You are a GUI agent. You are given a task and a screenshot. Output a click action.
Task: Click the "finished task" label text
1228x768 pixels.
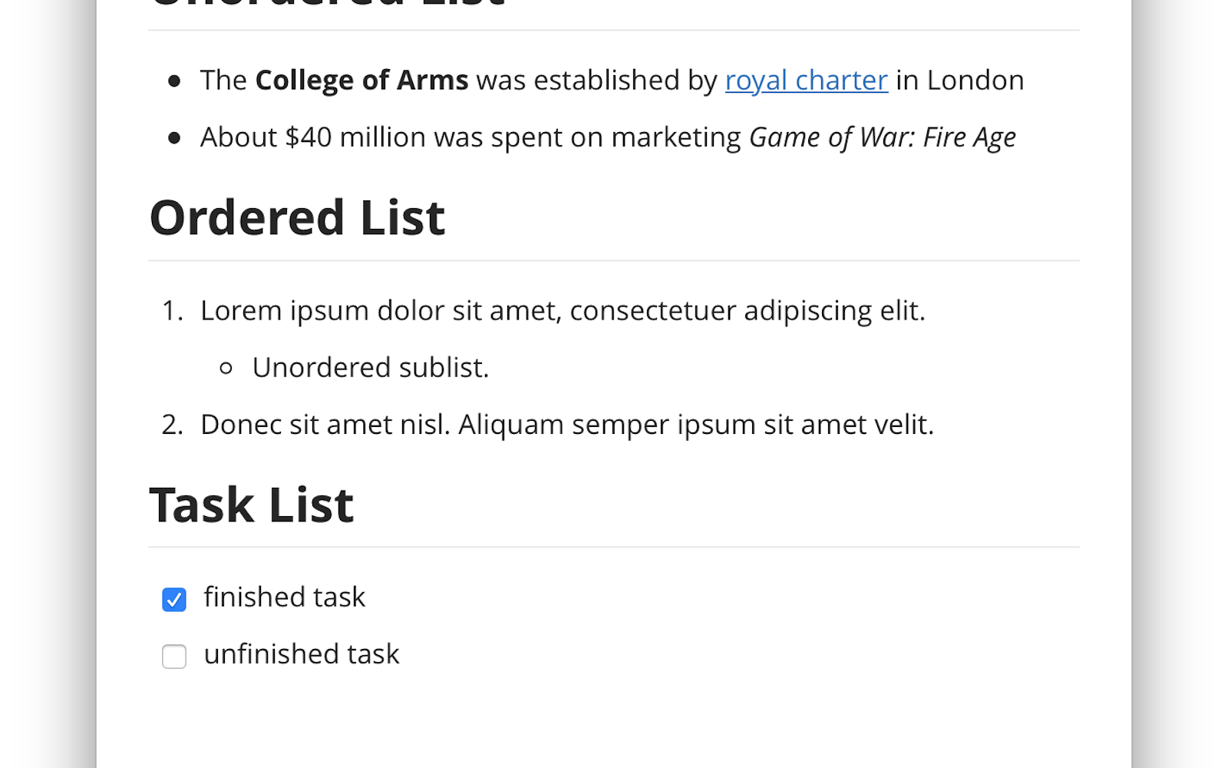[284, 597]
